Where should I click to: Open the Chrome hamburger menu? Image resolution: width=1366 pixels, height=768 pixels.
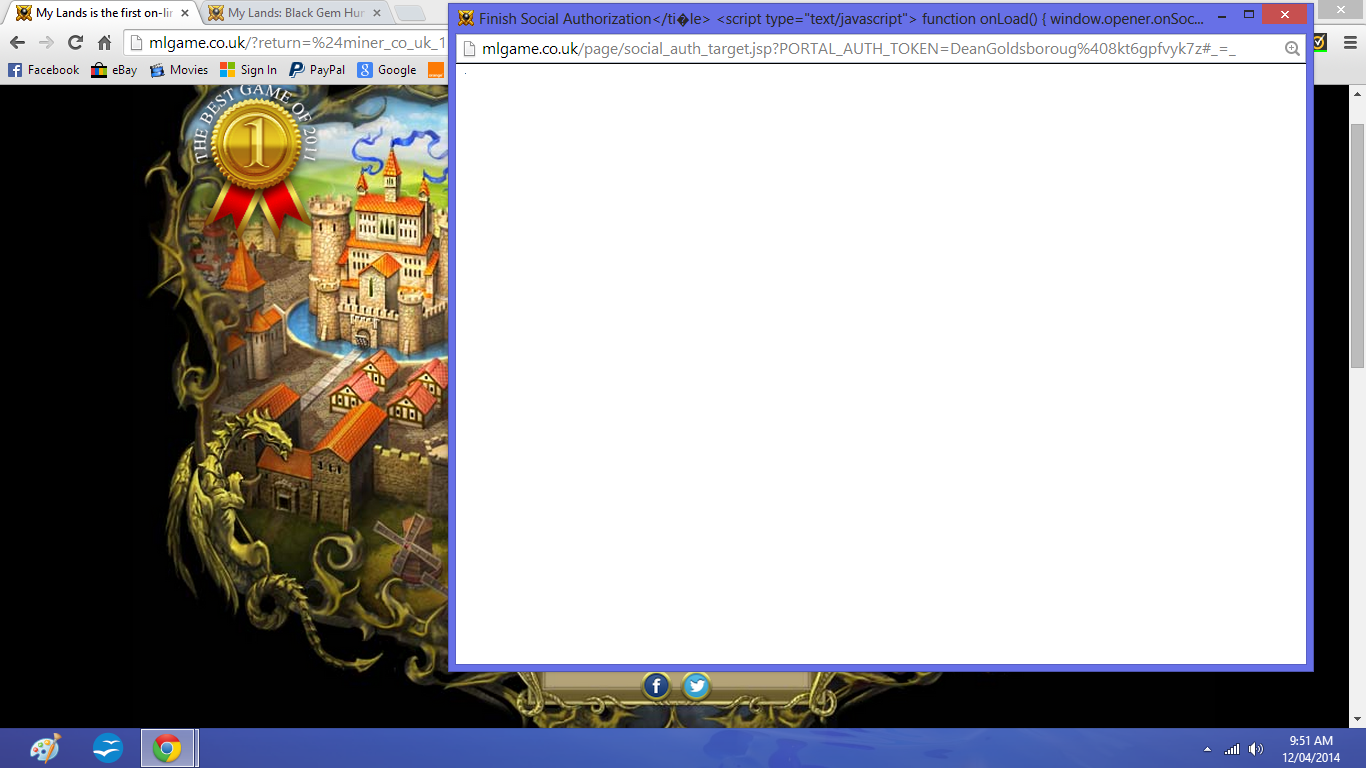[x=1349, y=43]
